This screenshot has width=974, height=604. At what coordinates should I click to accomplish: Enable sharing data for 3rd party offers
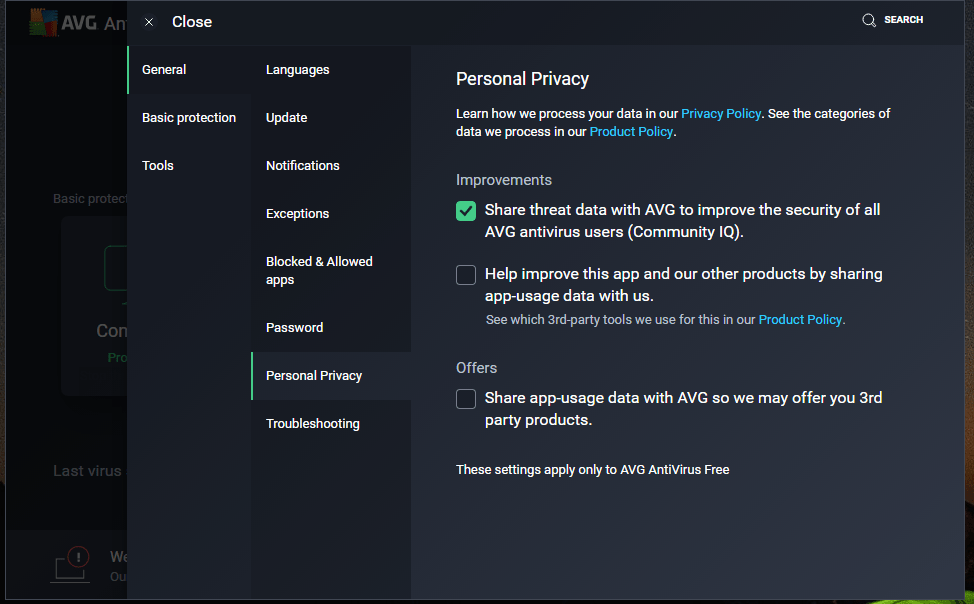click(x=466, y=399)
